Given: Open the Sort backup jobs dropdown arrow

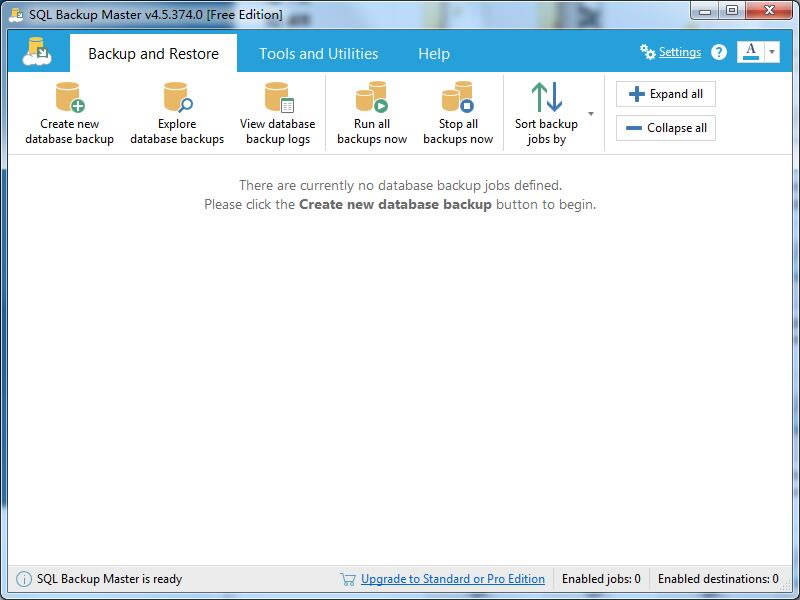Looking at the screenshot, I should [x=589, y=114].
